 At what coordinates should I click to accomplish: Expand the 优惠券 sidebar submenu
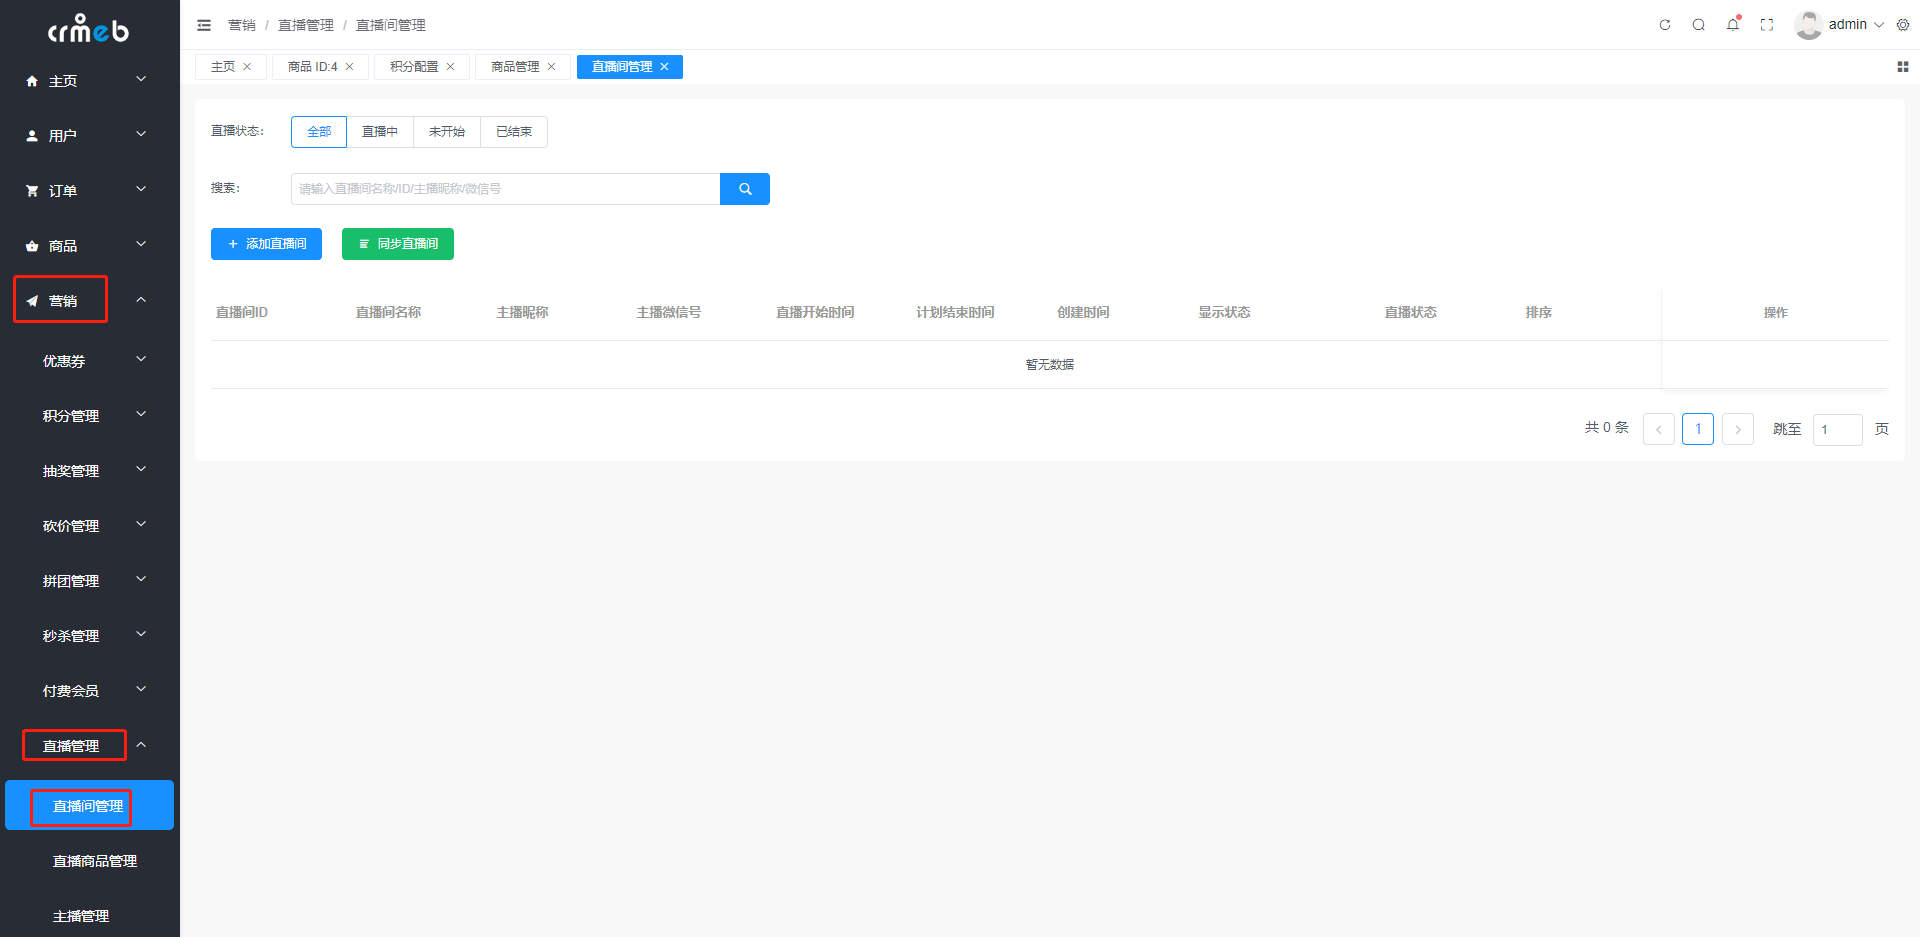click(x=90, y=361)
